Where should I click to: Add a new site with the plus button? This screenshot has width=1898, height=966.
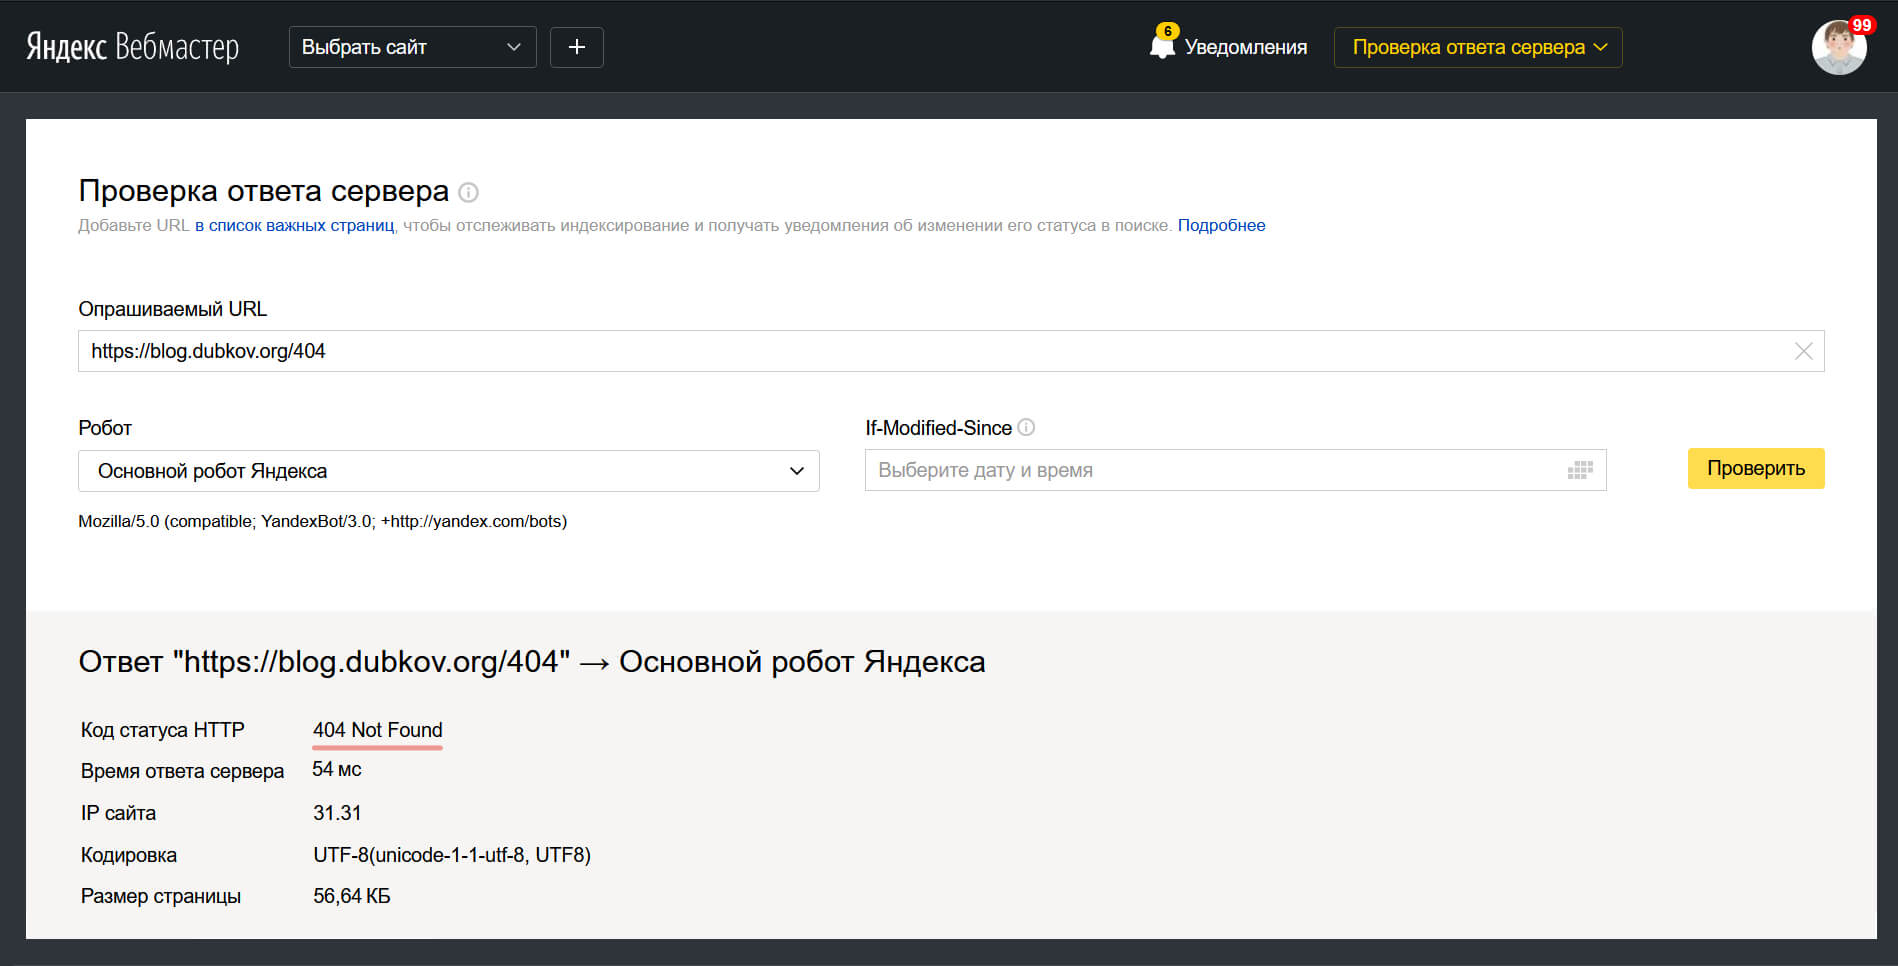click(577, 47)
